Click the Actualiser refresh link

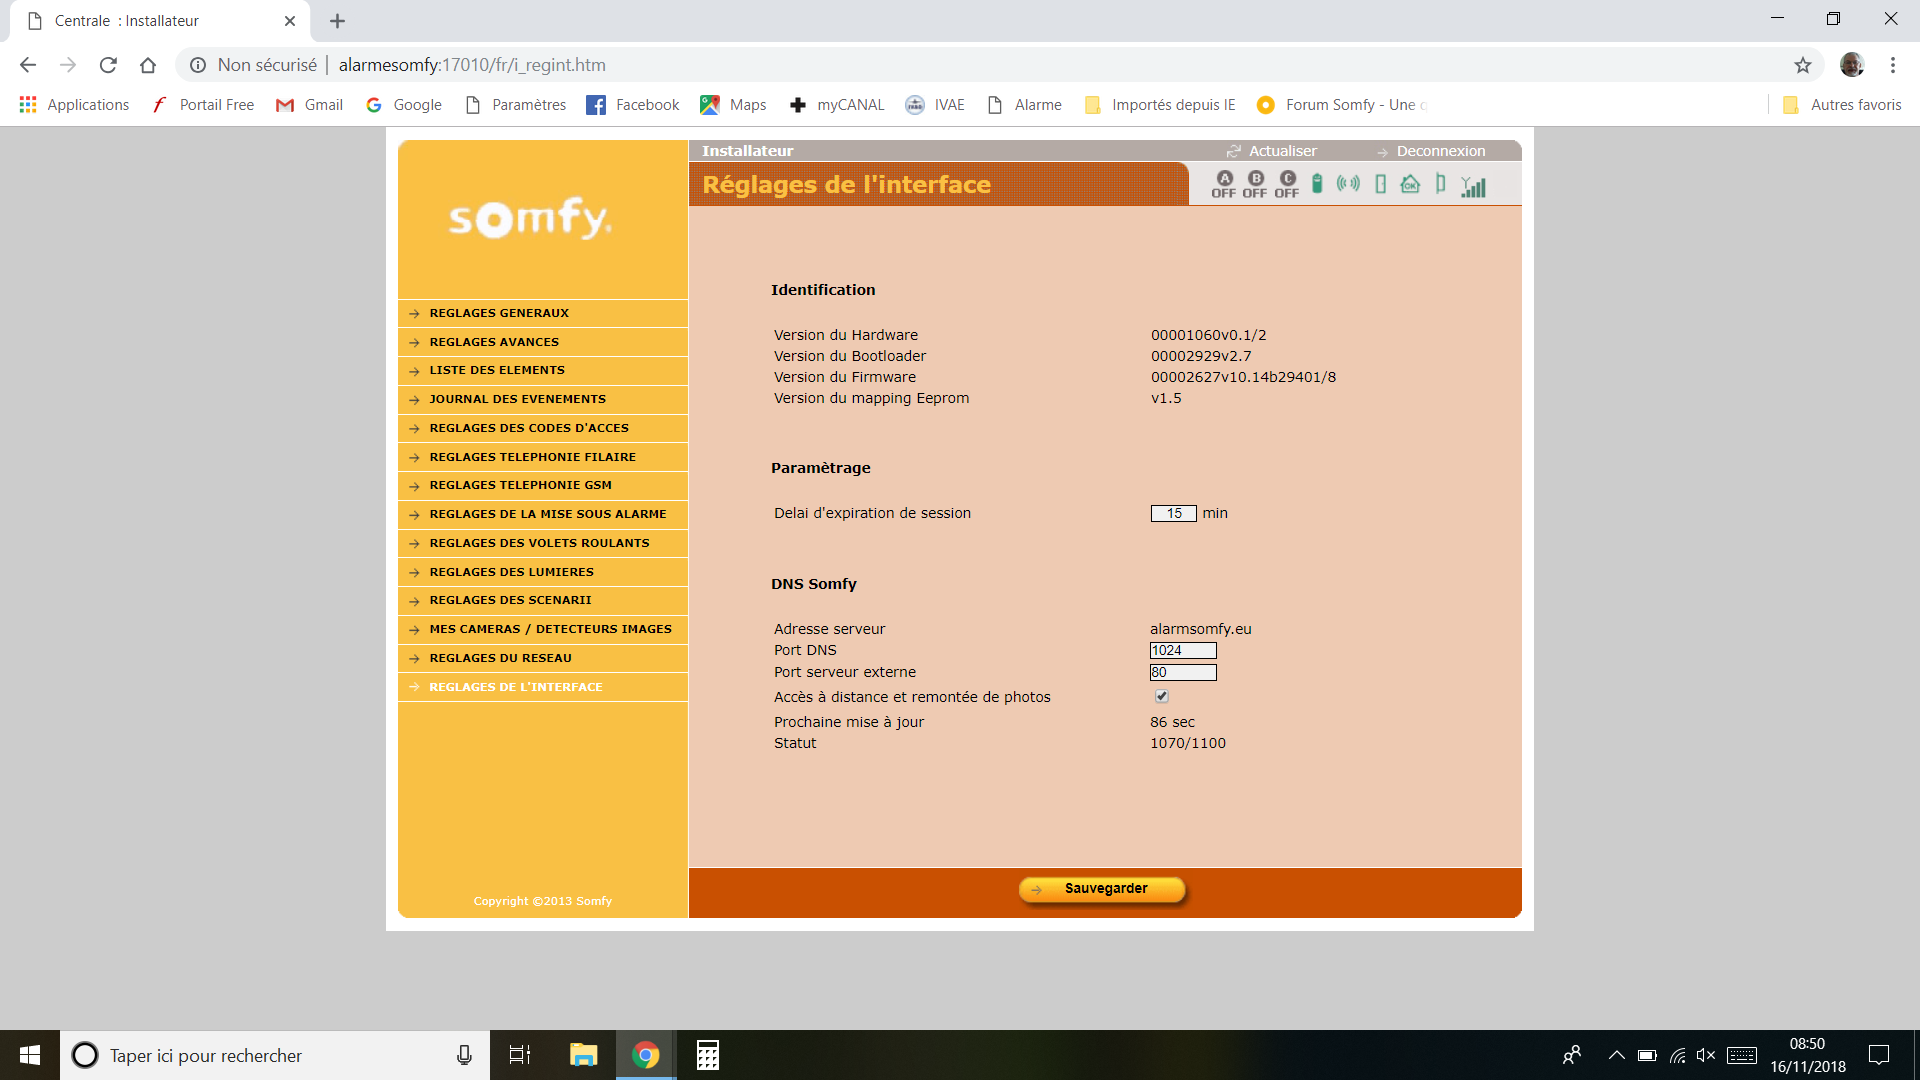coord(1282,151)
